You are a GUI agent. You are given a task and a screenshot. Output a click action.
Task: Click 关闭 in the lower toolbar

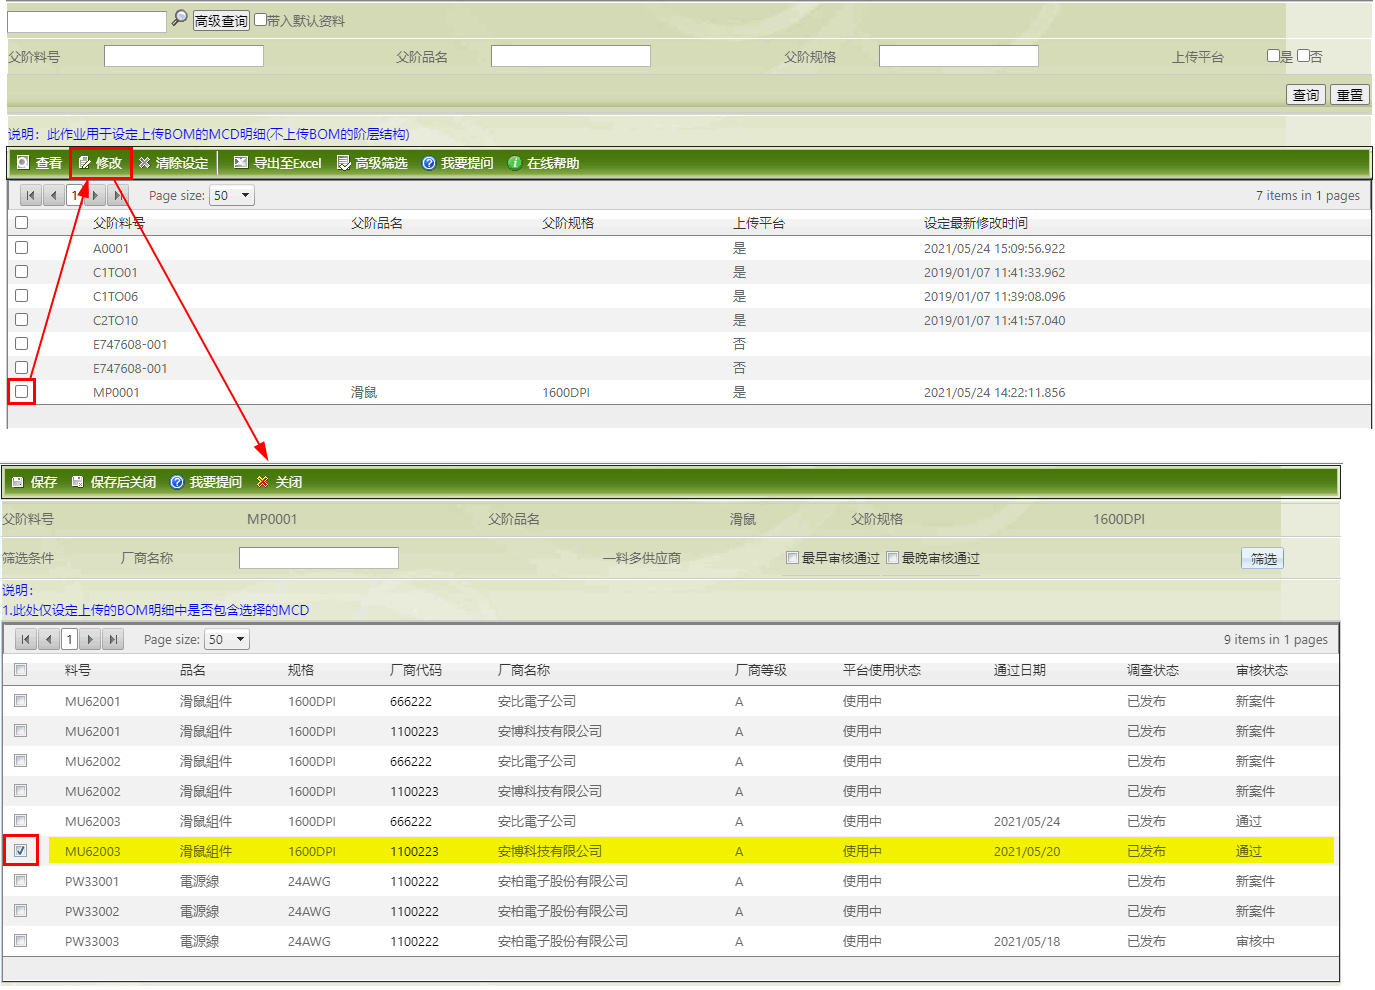[x=280, y=482]
